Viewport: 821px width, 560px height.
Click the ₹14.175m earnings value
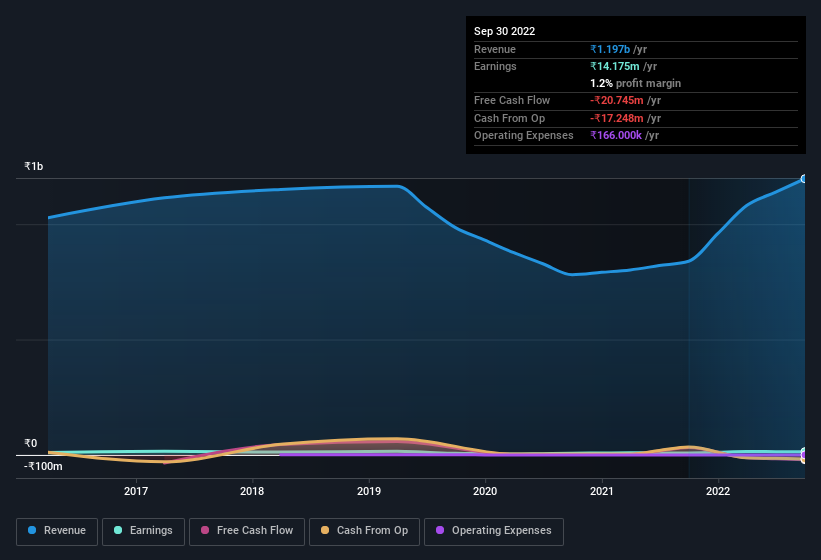[615, 66]
